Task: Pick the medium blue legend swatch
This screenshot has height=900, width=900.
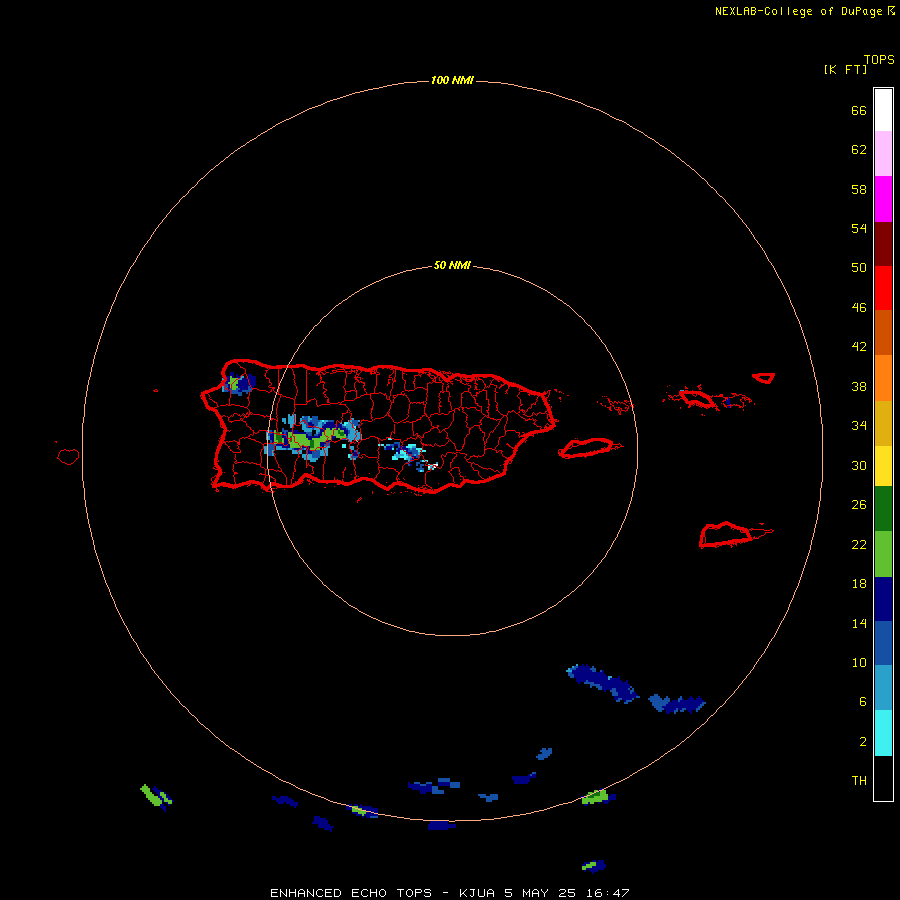Action: pos(883,643)
